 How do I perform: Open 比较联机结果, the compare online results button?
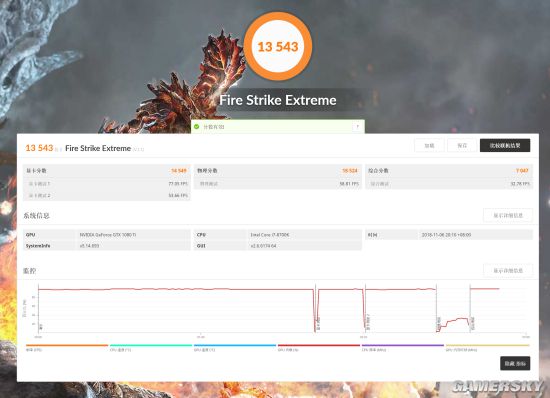[x=505, y=146]
